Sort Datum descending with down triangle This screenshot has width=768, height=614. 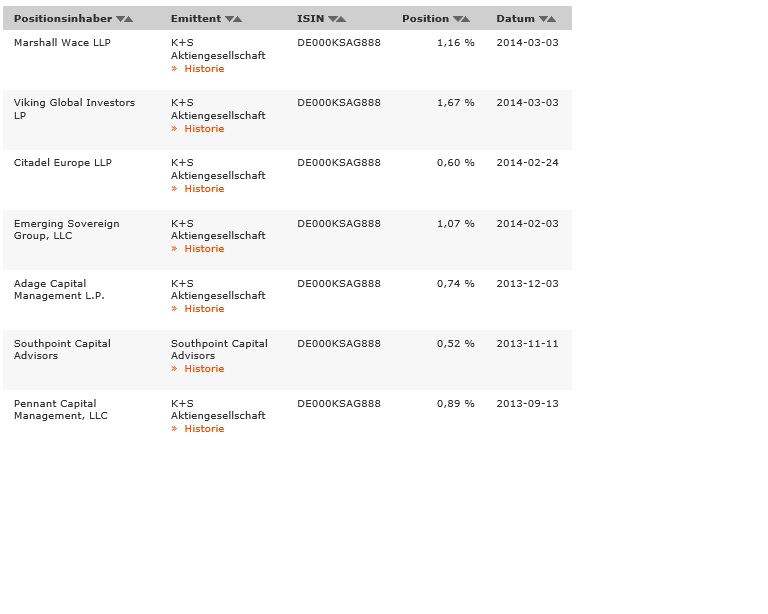tap(543, 19)
